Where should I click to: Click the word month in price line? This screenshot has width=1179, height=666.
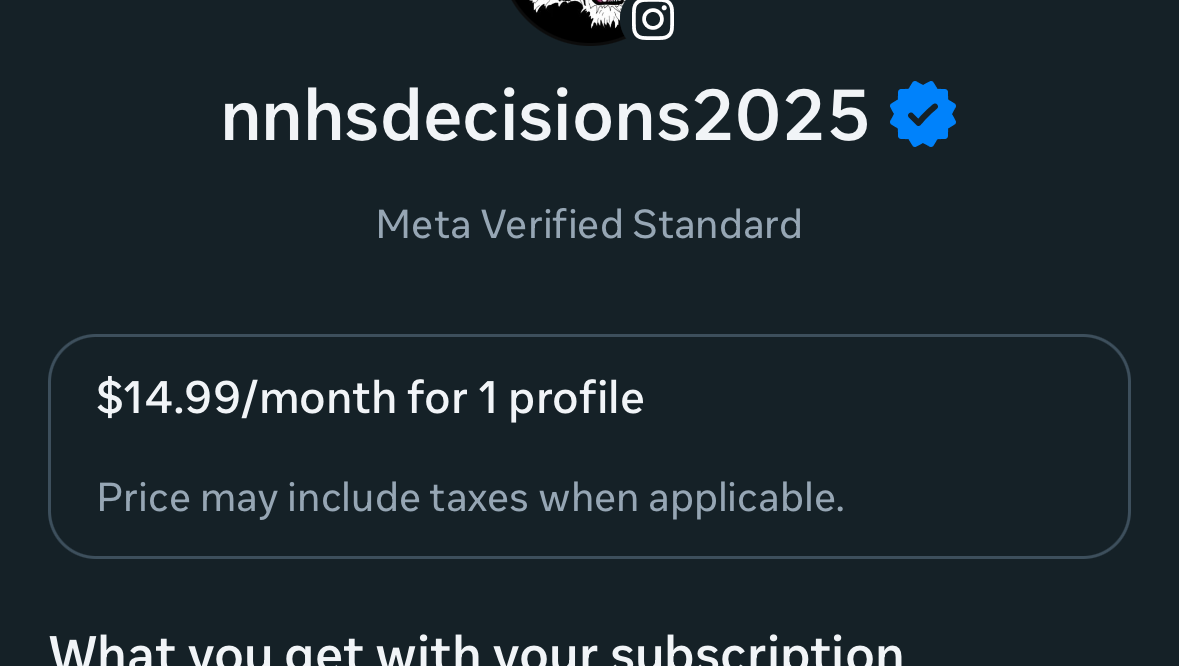point(327,398)
